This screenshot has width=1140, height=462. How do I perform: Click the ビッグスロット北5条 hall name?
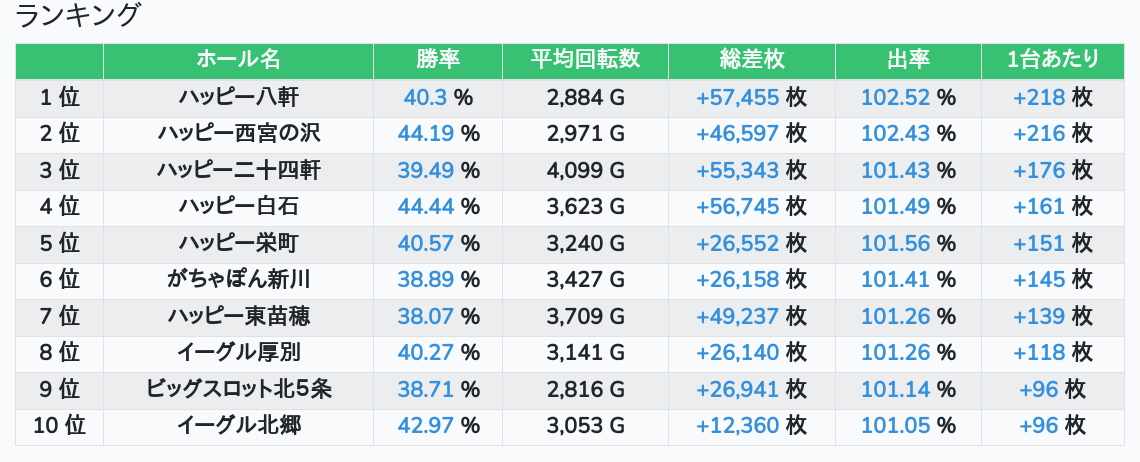238,389
